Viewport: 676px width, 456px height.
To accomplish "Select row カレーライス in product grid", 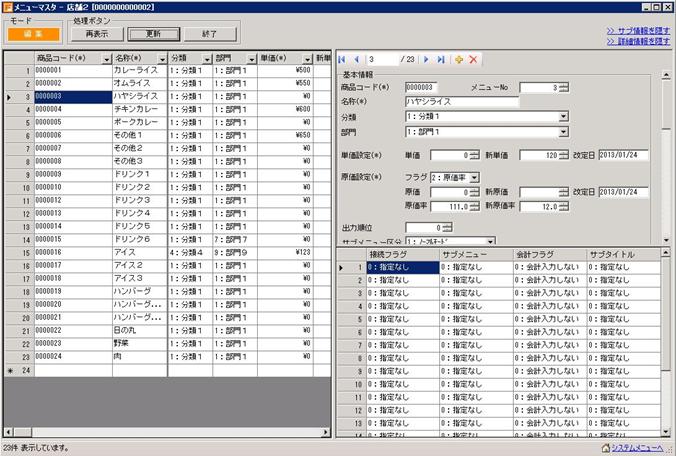I will (x=166, y=70).
